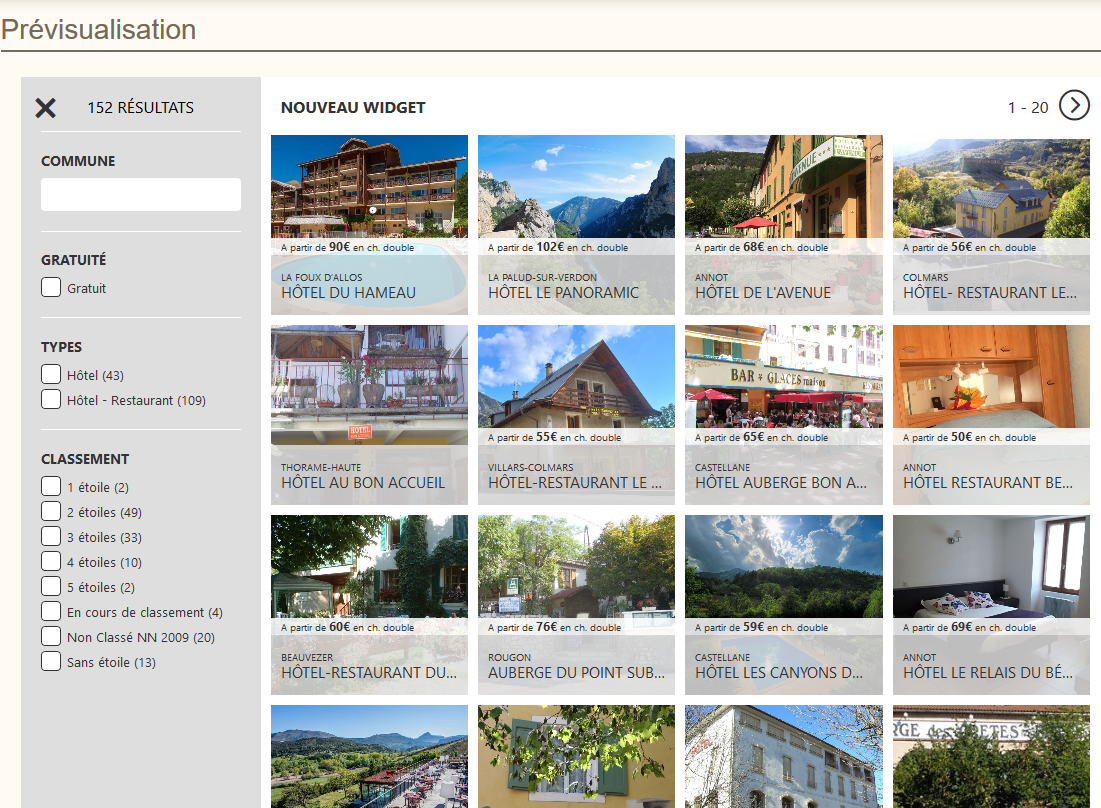Toggle the 1 étoile (2) checkbox

[51, 486]
